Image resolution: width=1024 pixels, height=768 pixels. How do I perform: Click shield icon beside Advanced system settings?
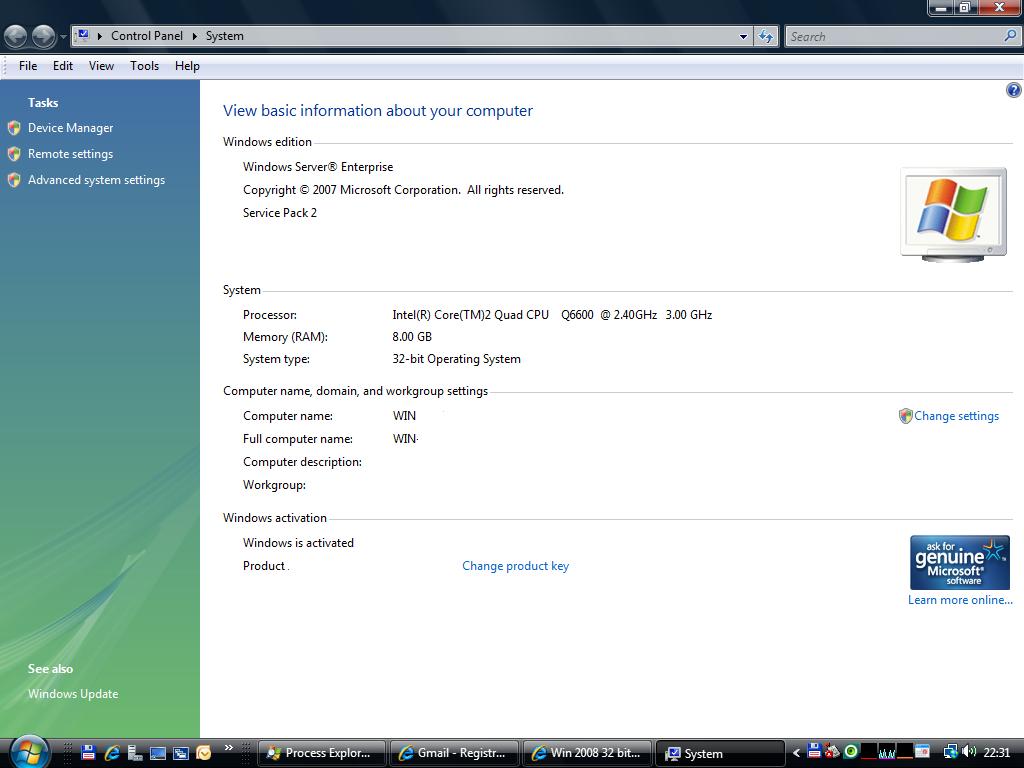[14, 180]
